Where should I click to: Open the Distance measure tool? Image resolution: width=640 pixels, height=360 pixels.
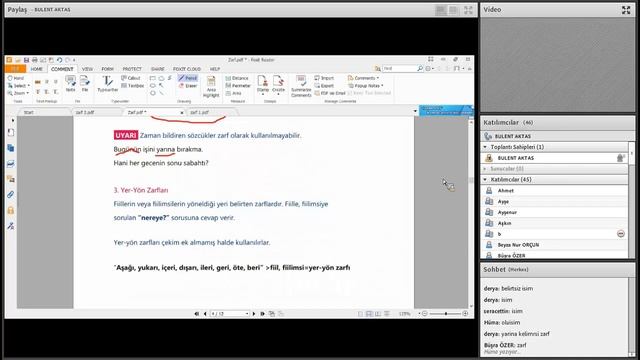point(237,78)
